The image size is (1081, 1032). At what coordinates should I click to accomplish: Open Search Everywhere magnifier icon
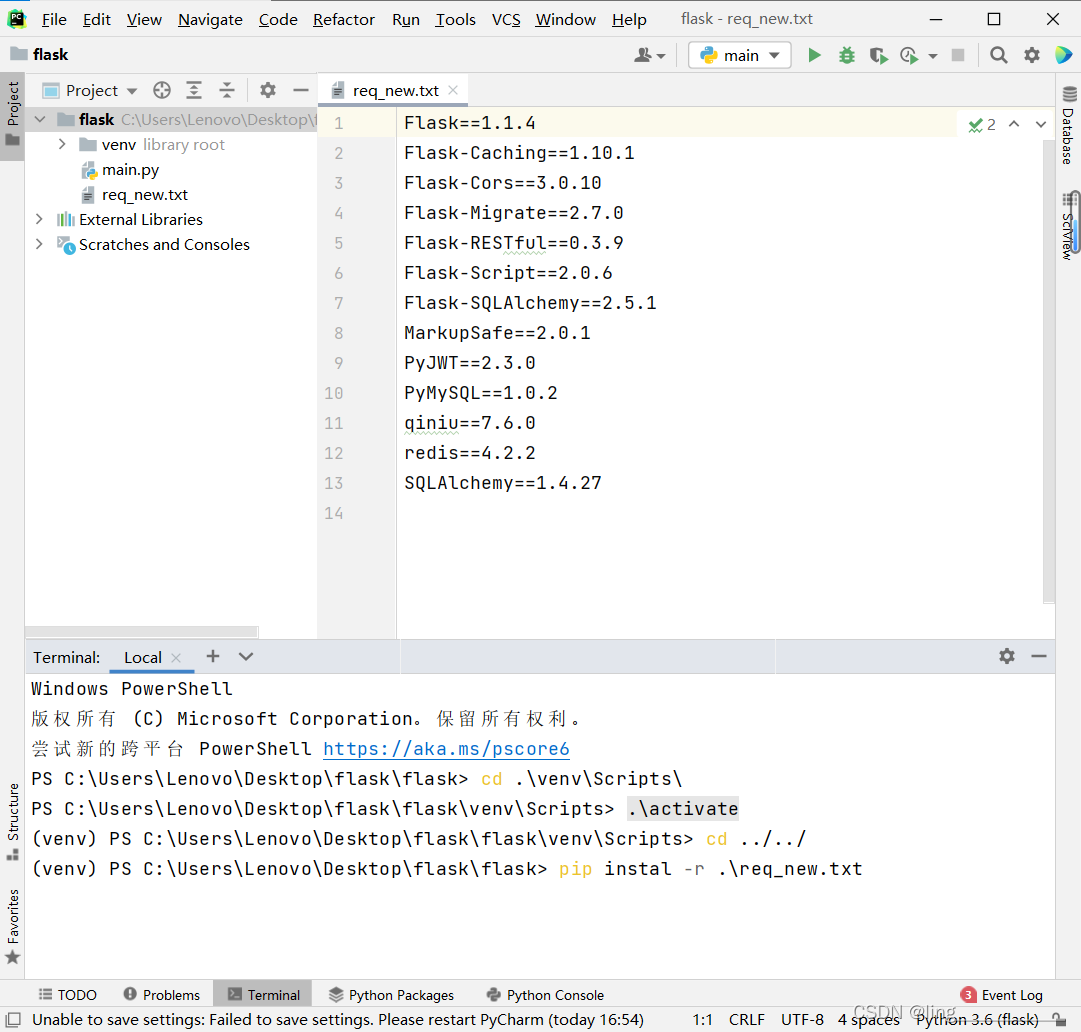(998, 55)
